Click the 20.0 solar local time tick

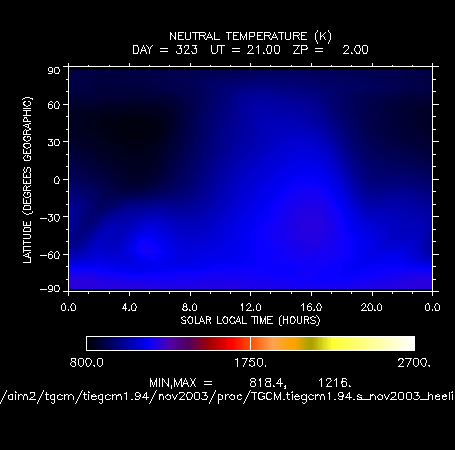click(372, 307)
